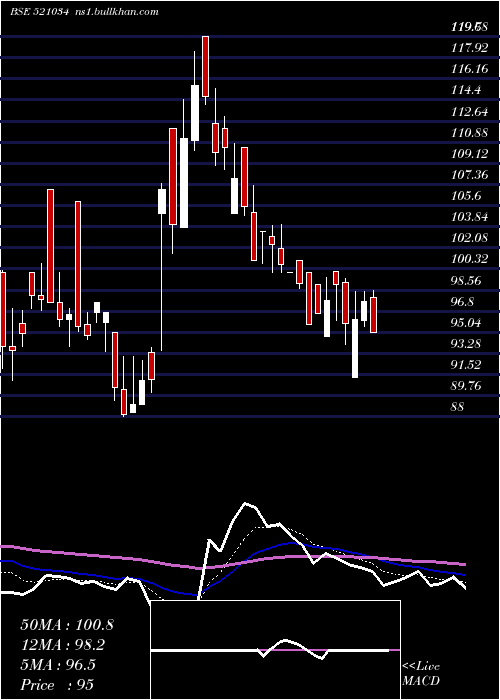
Task: Select the 103.84 price axis label
Action: coord(469,217)
